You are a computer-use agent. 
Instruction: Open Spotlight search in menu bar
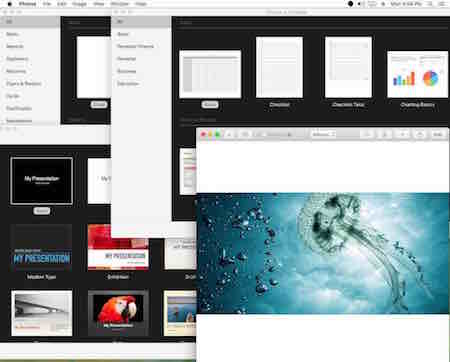(430, 4)
